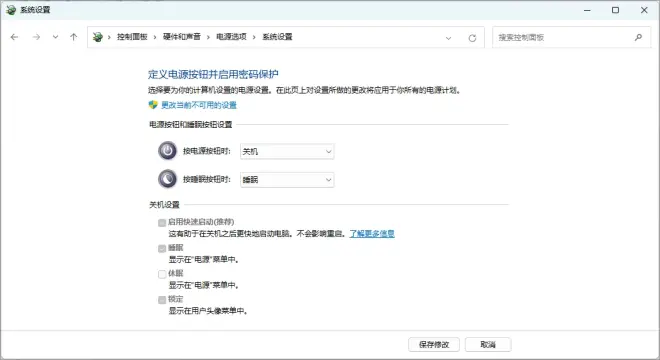Screen dimensions: 660x360
Task: Maximize the 系统设置 window
Action: click(x=615, y=10)
